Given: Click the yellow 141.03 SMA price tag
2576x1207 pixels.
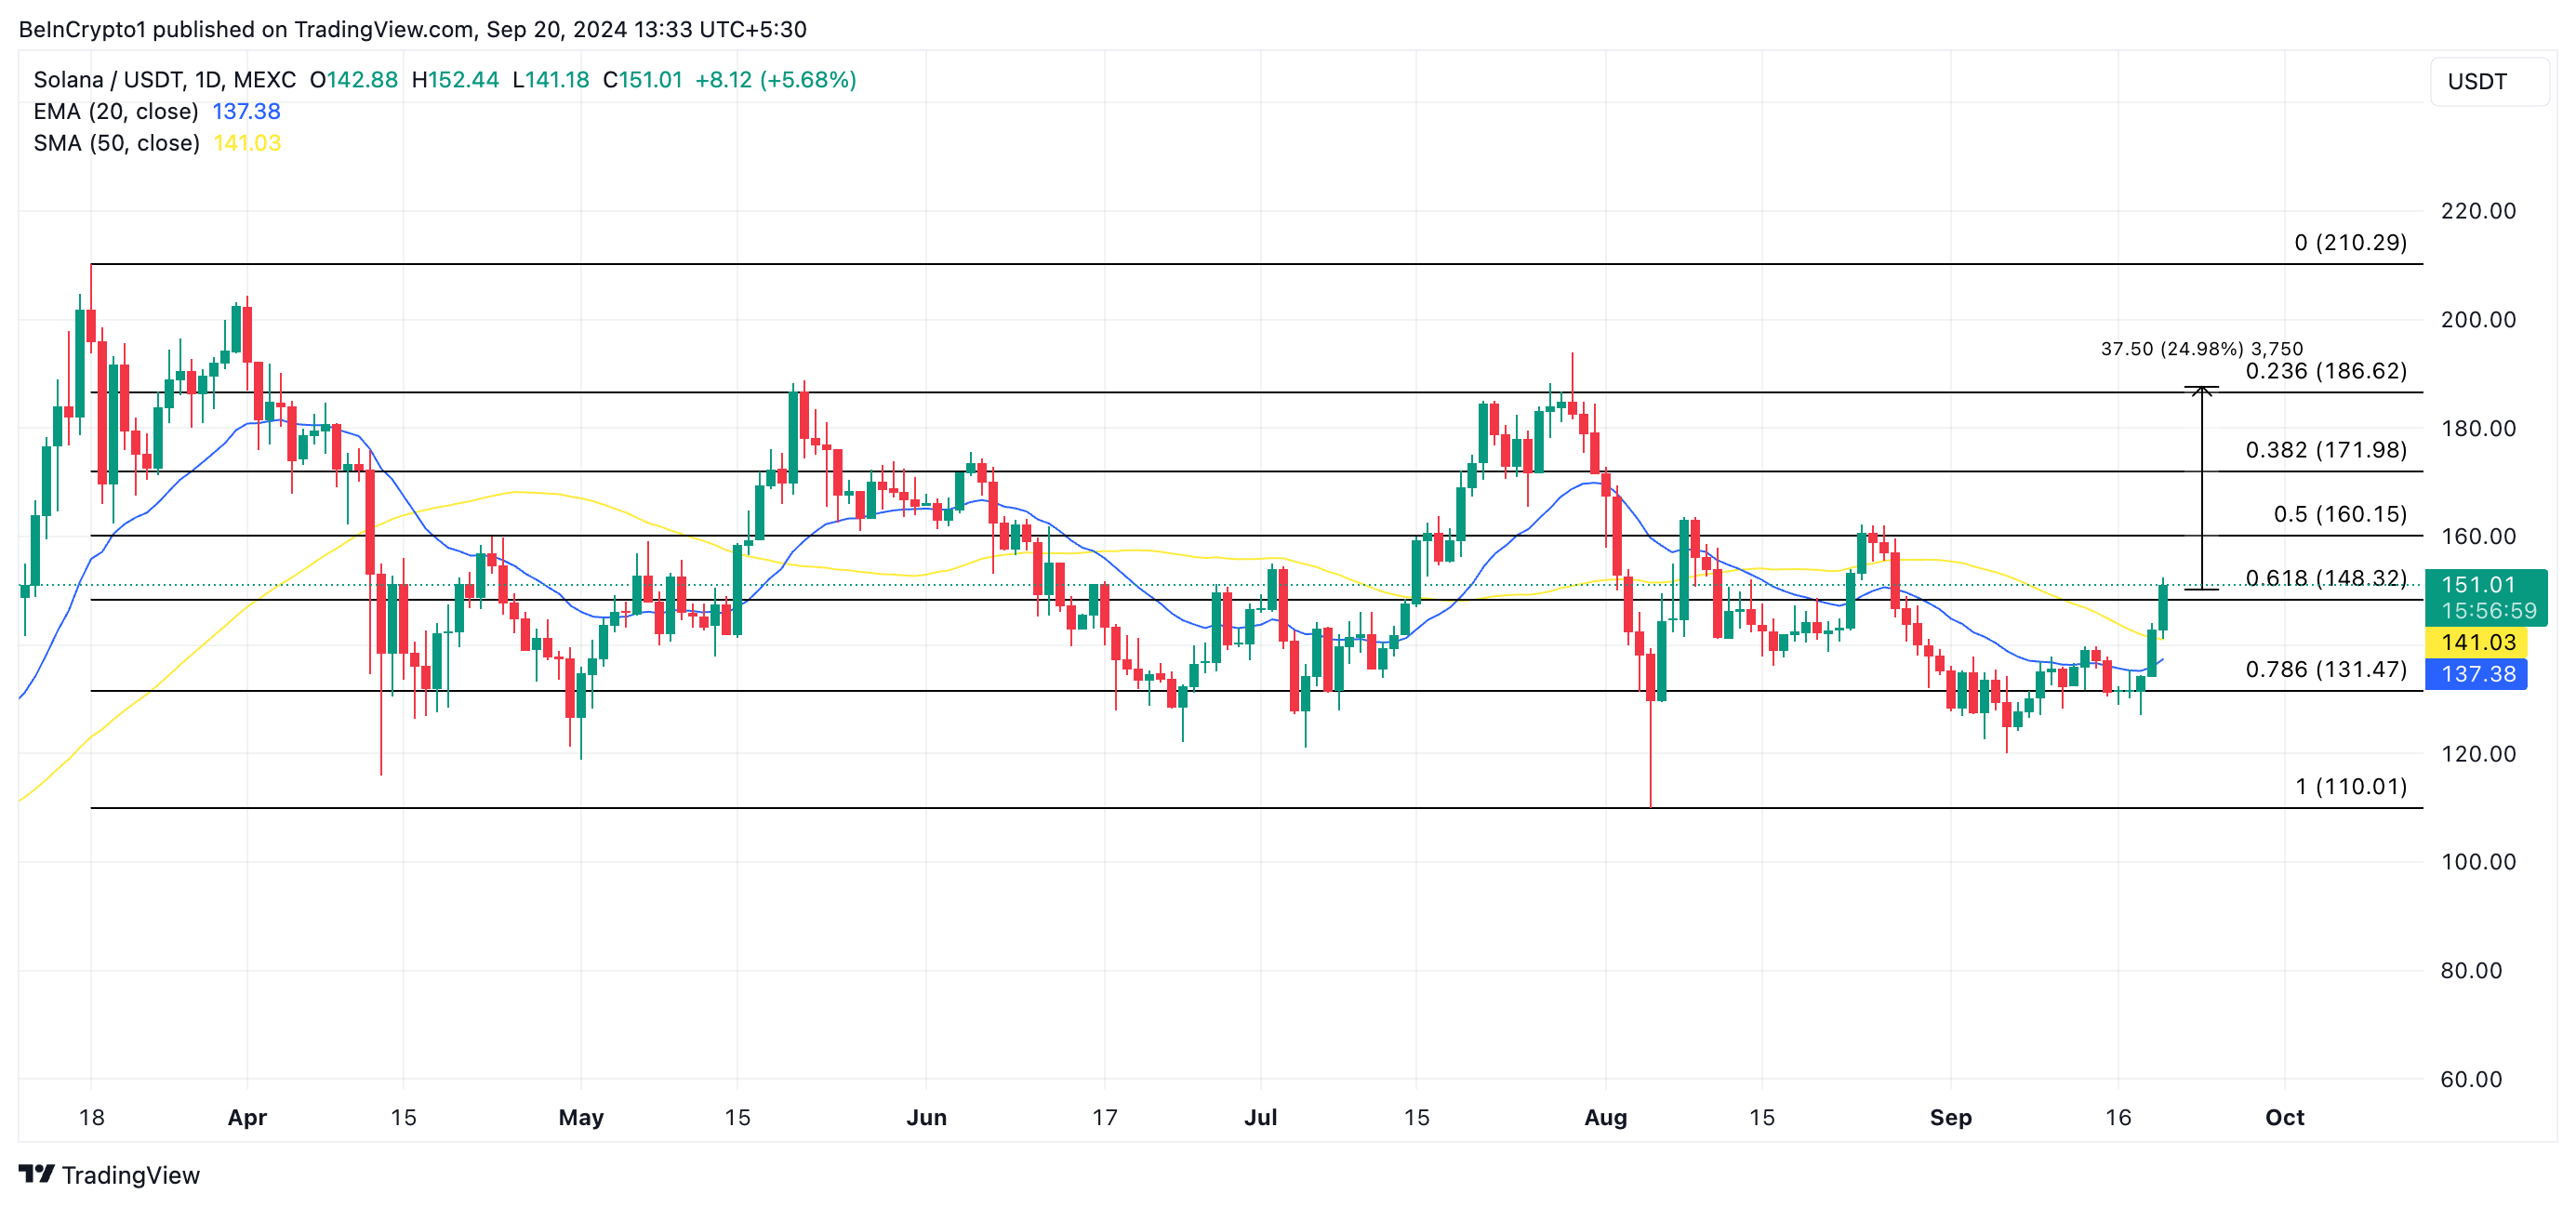Looking at the screenshot, I should pos(2477,643).
